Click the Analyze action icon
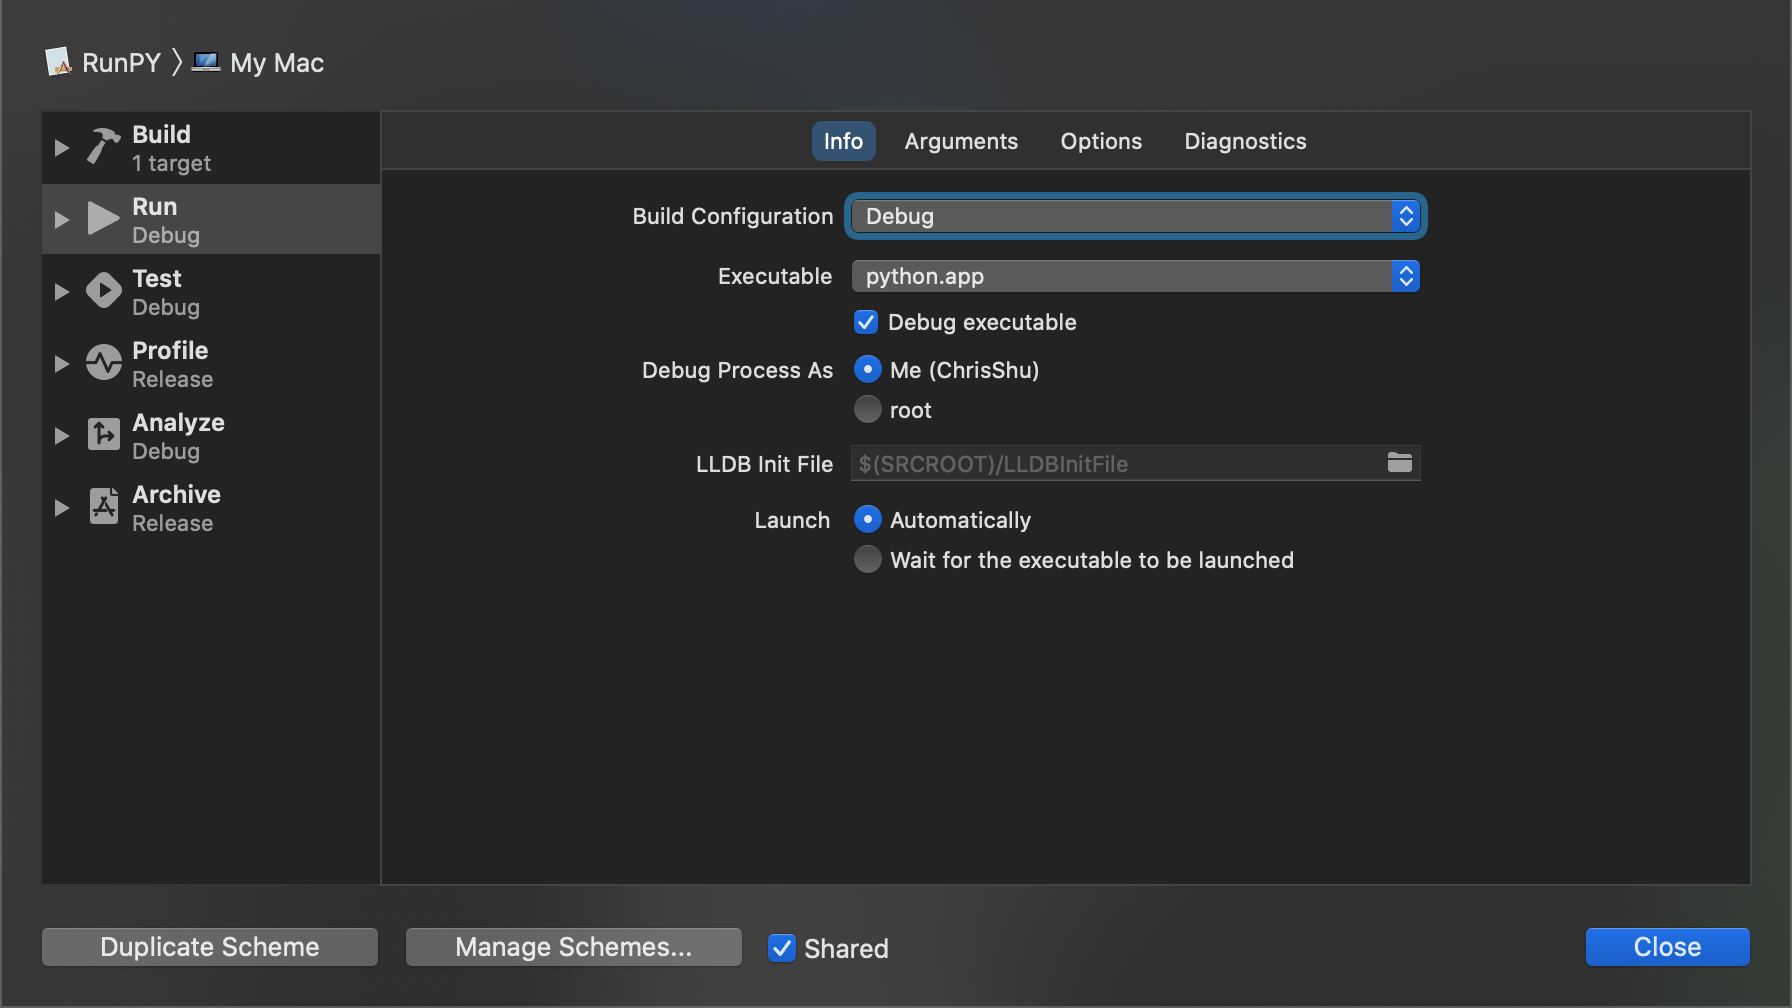Screen dimensions: 1792x1008 [x=103, y=434]
